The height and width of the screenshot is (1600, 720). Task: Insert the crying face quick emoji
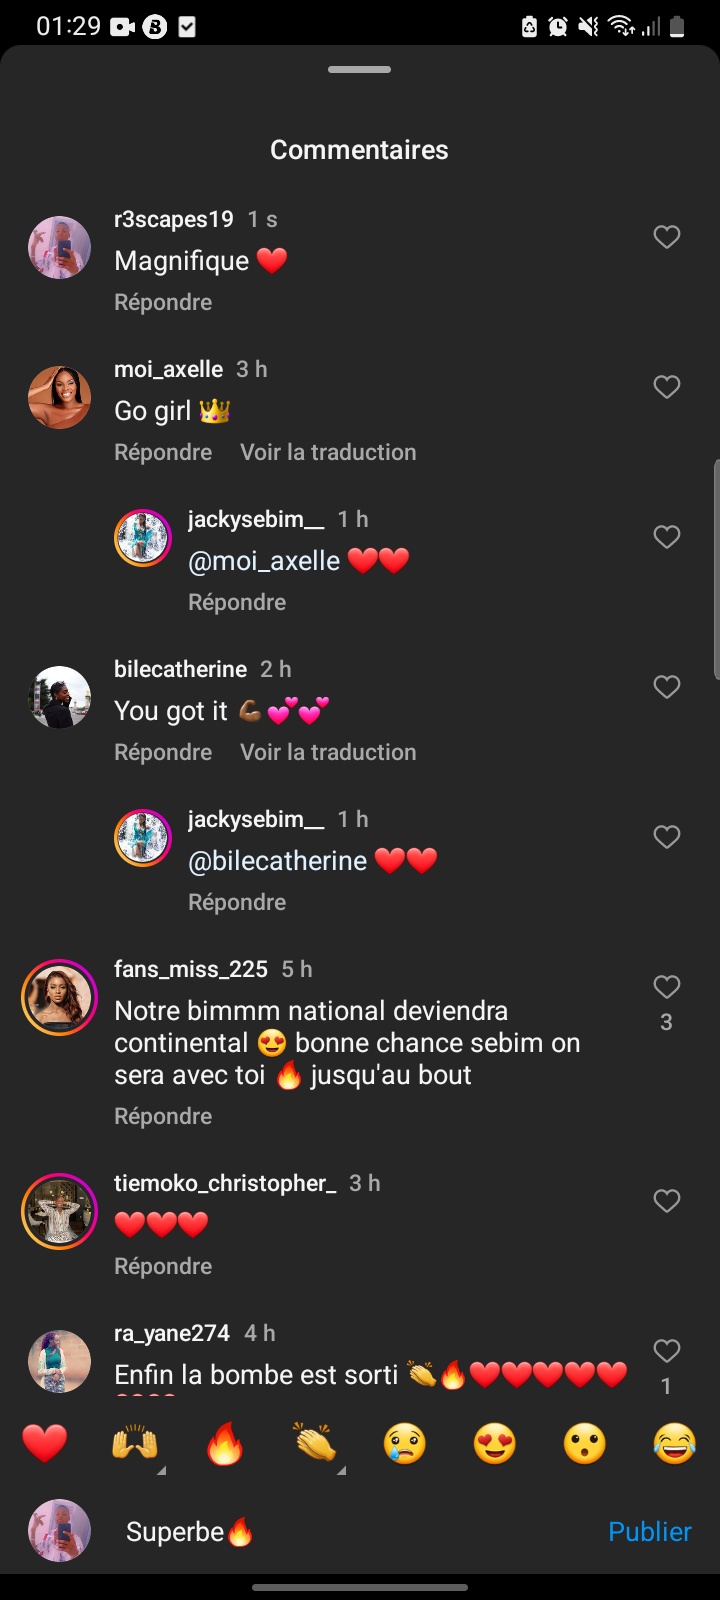coord(405,1444)
